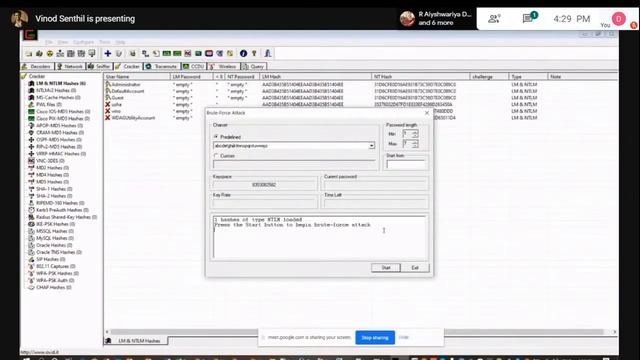The image size is (640, 360).
Task: Close the Brute-Force Attack dialog with X
Action: point(427,113)
